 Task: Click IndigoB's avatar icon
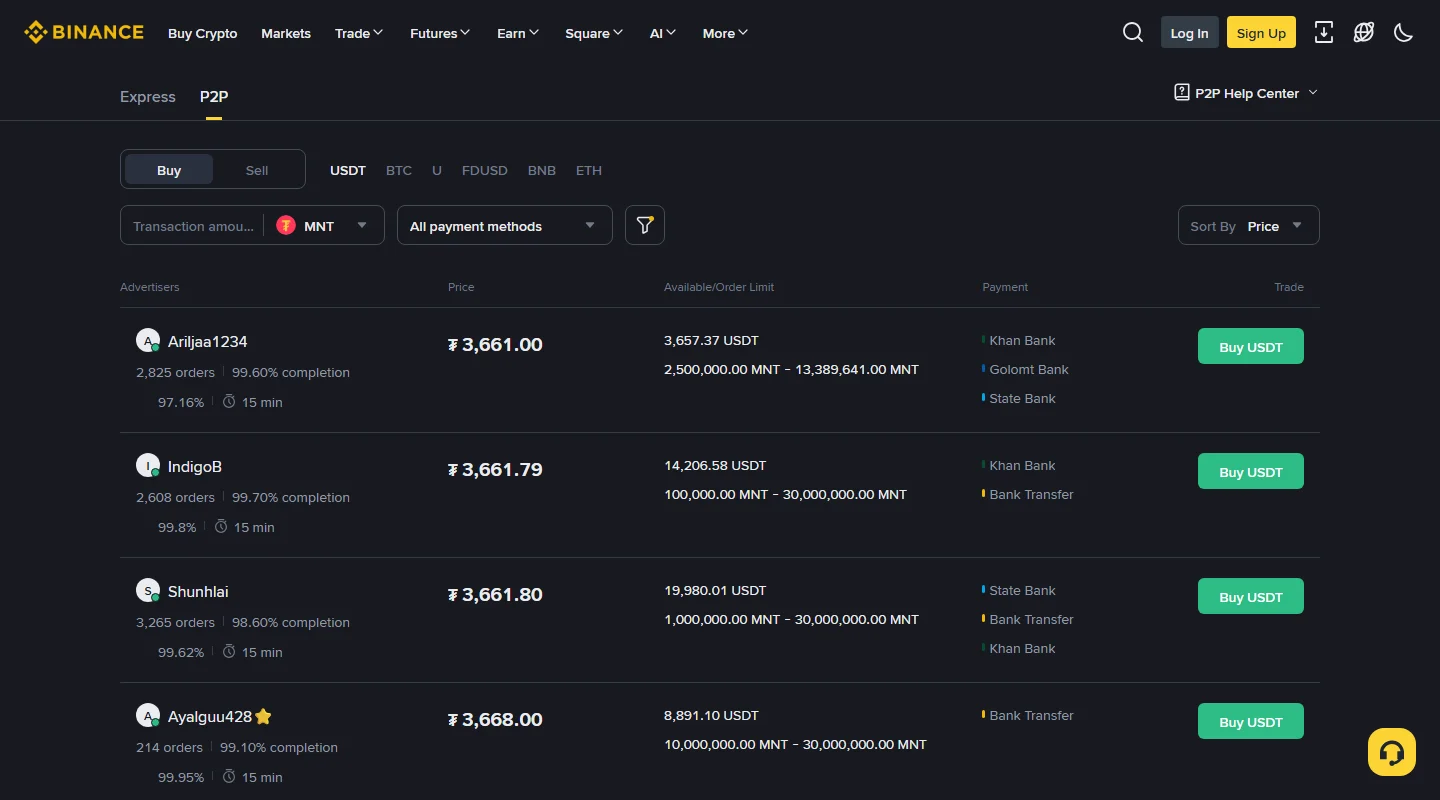[148, 466]
